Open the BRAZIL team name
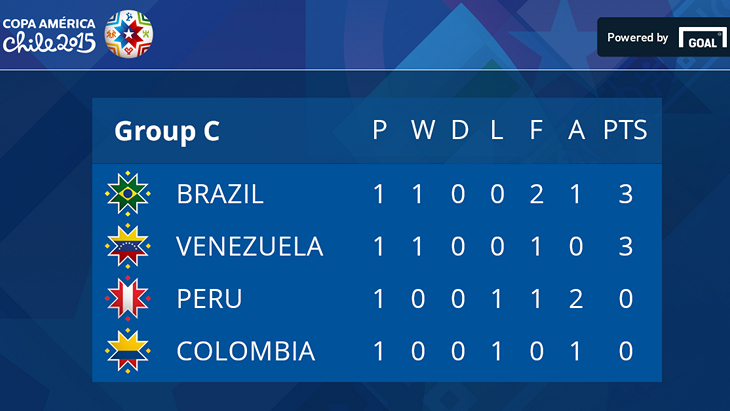 pyautogui.click(x=220, y=194)
